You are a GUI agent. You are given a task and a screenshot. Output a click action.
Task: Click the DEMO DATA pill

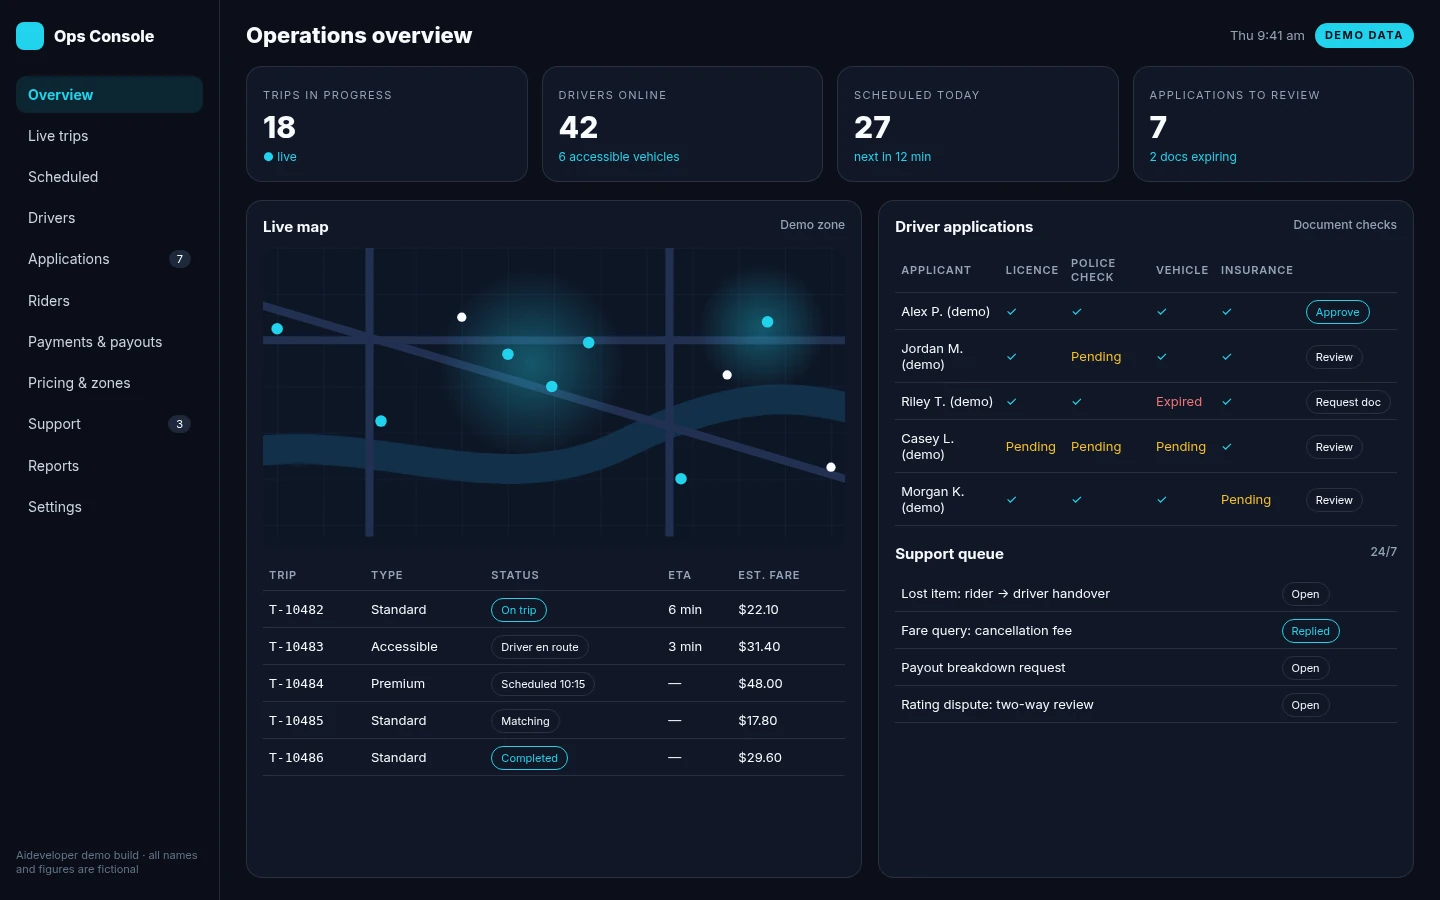pos(1364,35)
